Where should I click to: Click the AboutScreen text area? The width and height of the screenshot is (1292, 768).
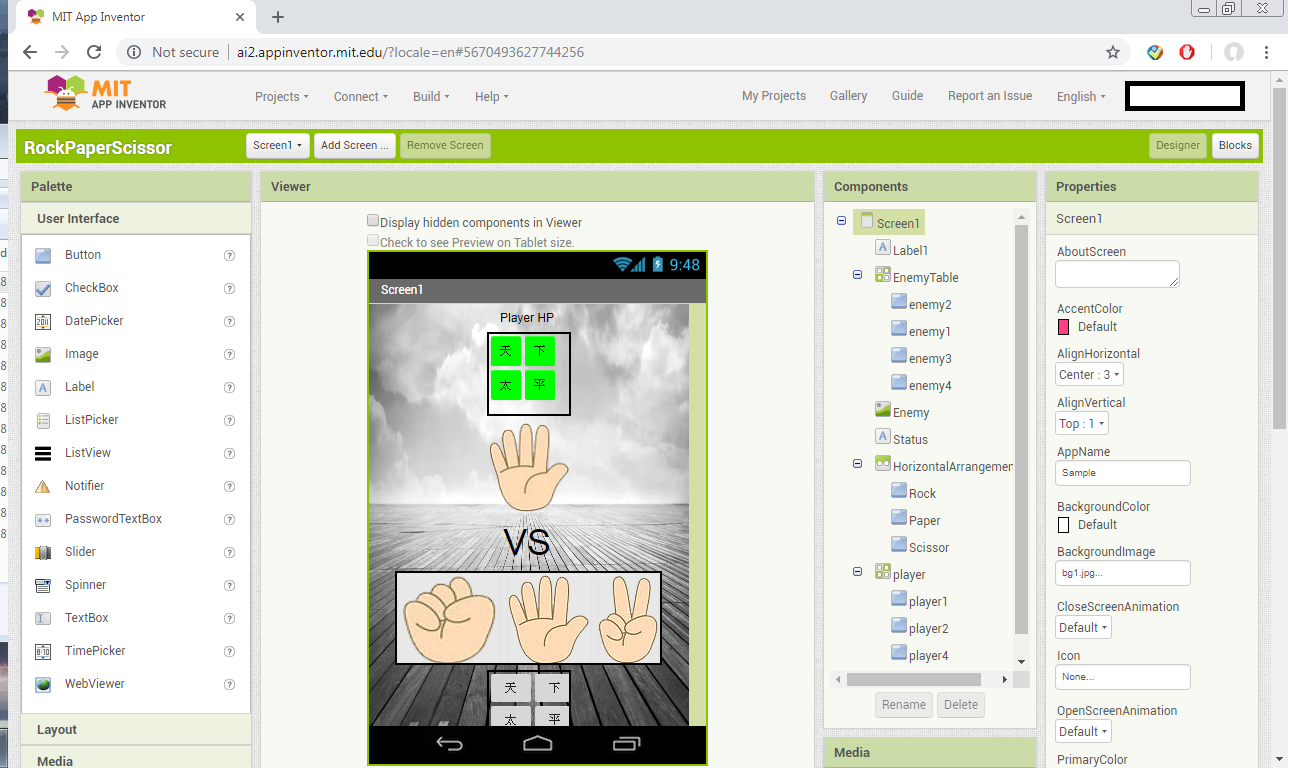(x=1117, y=274)
